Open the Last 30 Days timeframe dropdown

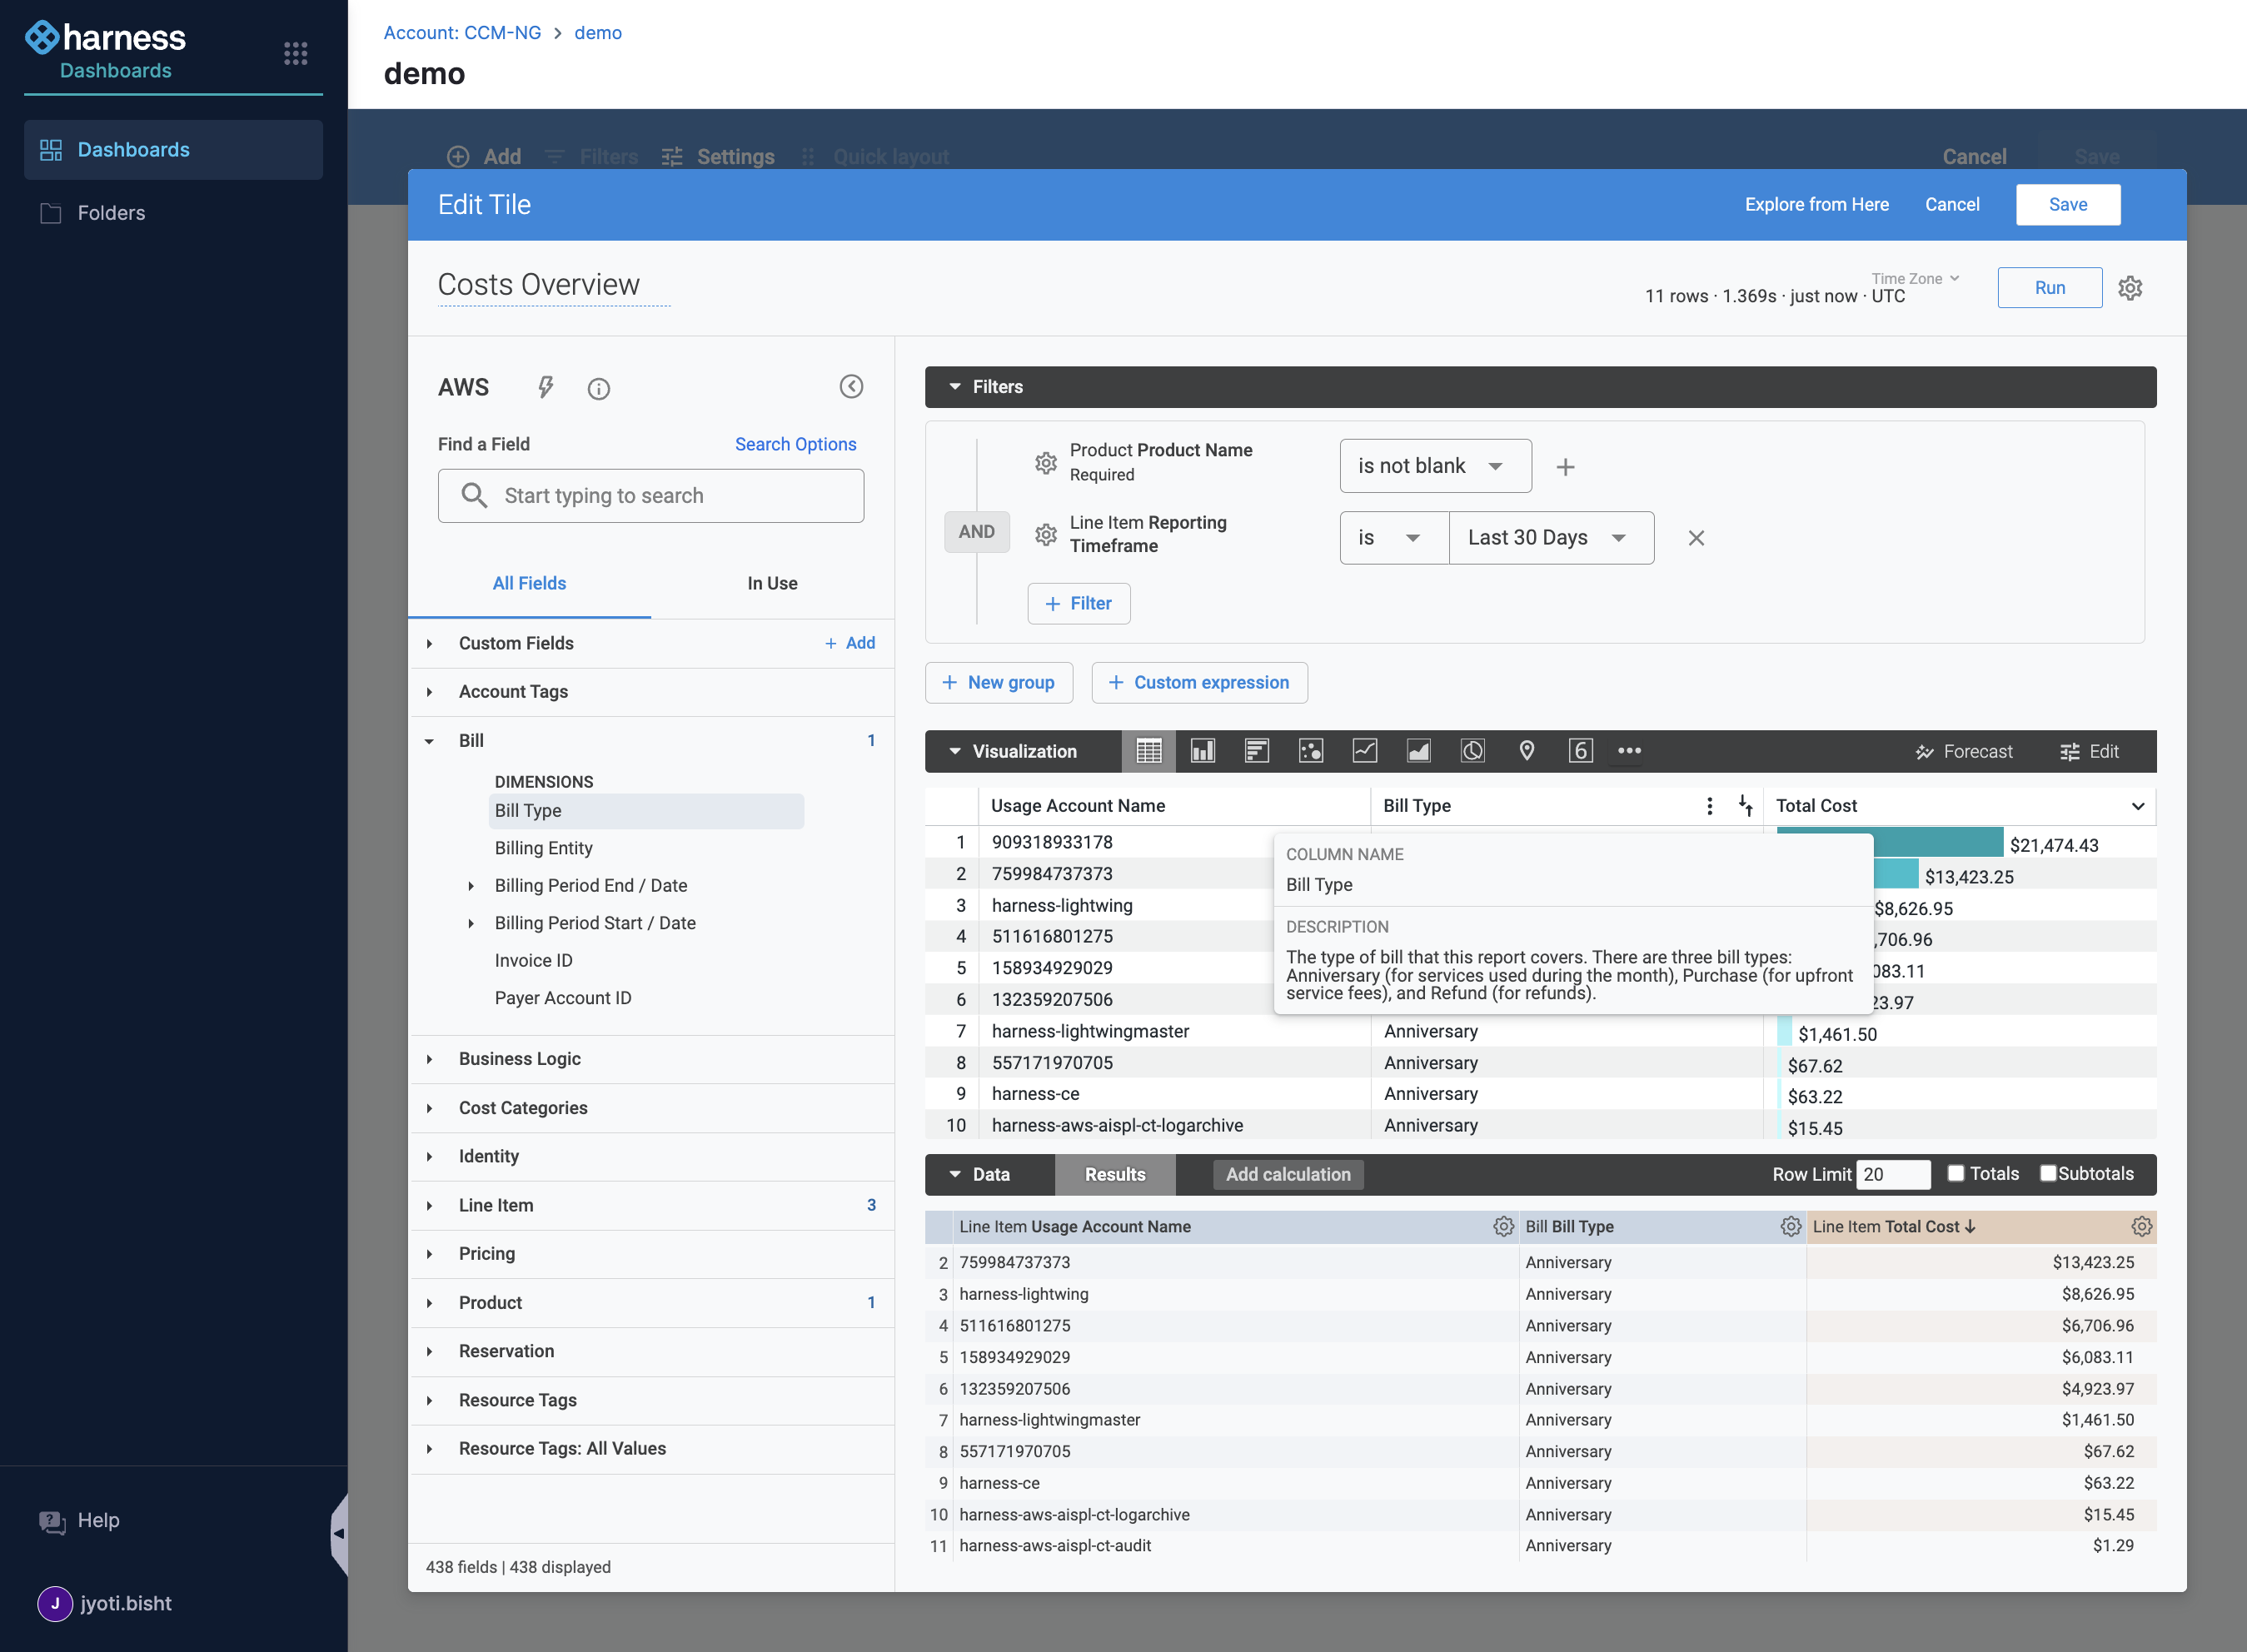pyautogui.click(x=1551, y=538)
